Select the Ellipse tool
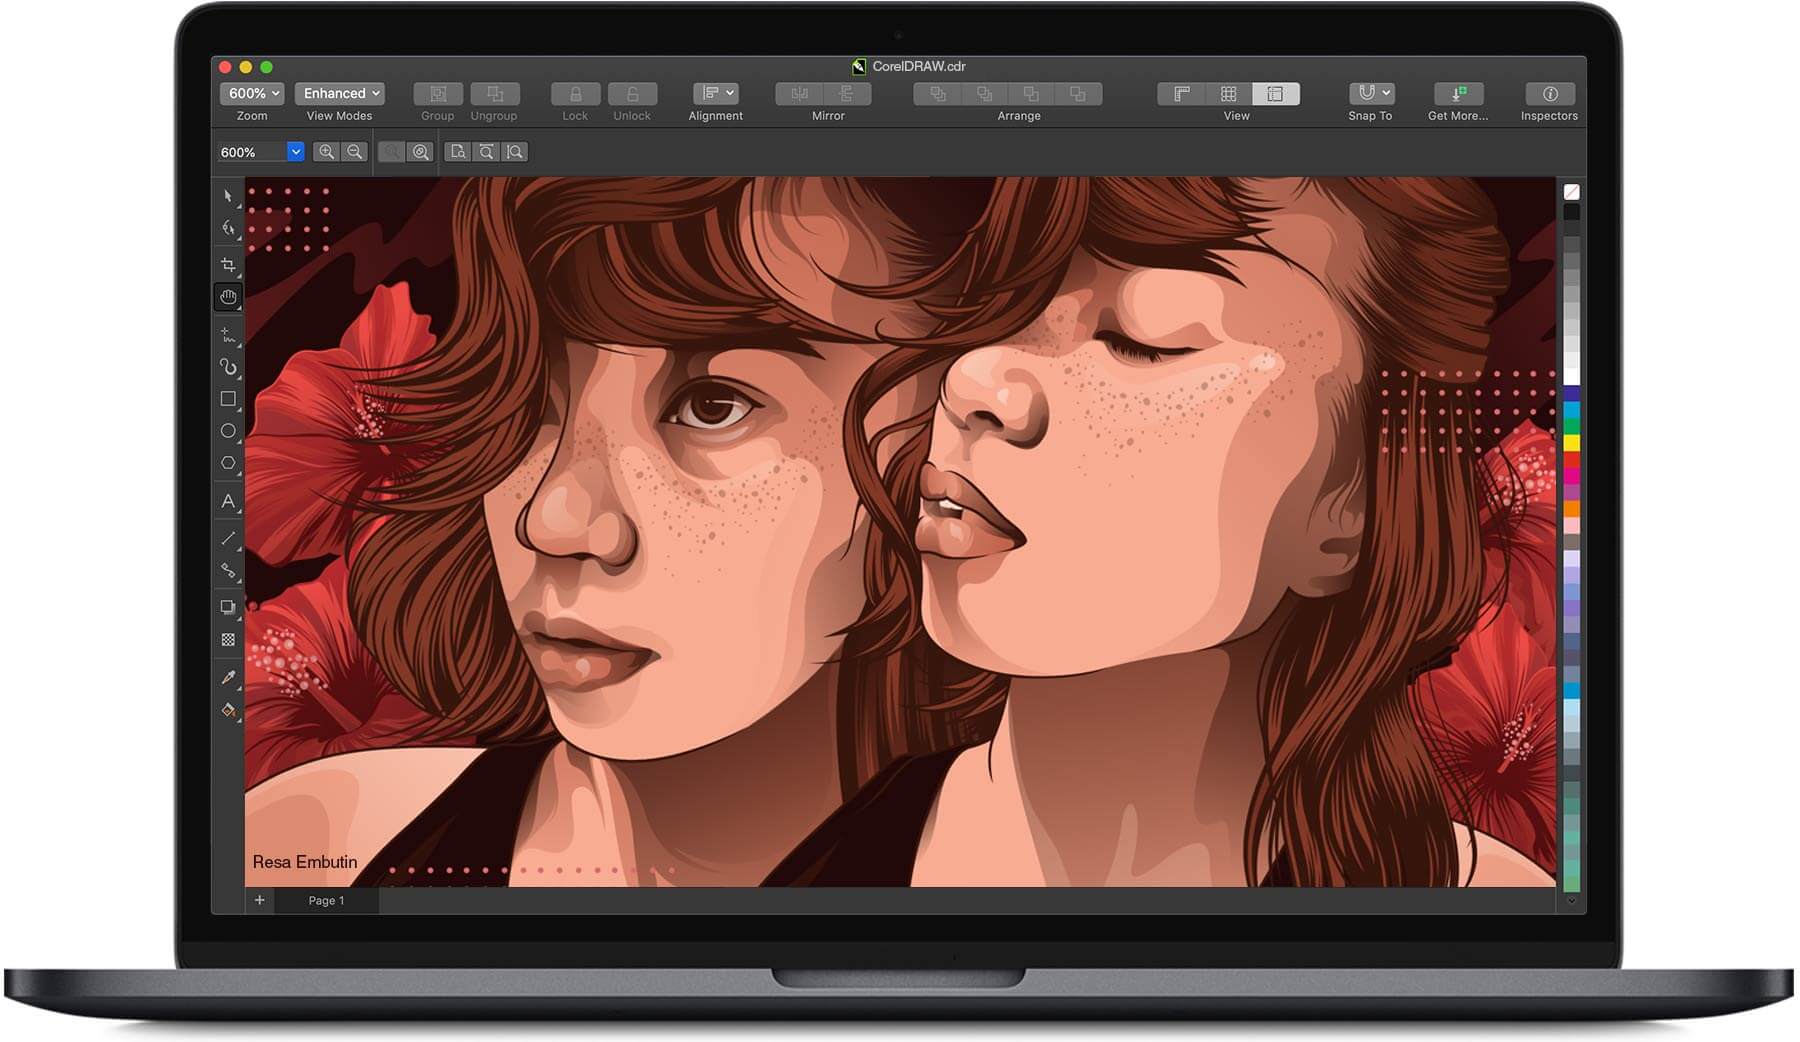 coord(228,431)
